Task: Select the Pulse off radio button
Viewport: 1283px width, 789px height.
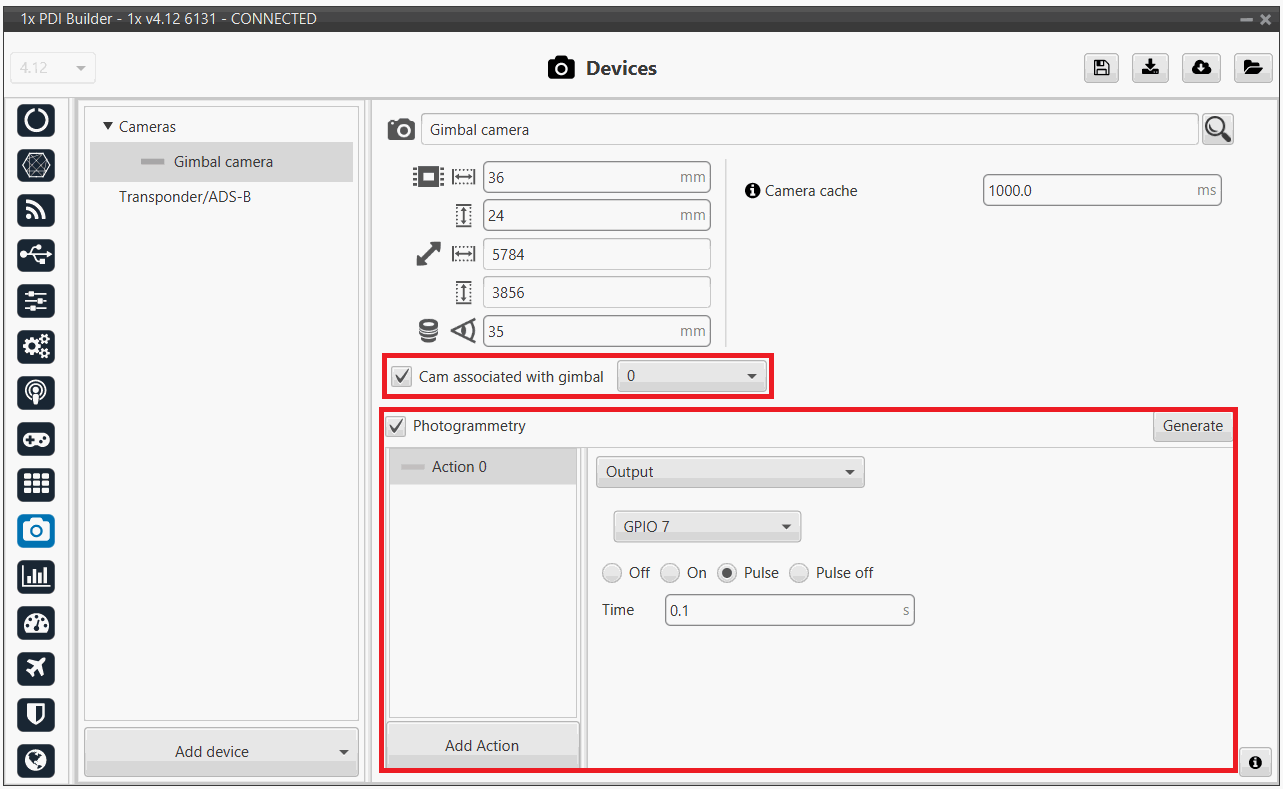Action: [x=799, y=573]
